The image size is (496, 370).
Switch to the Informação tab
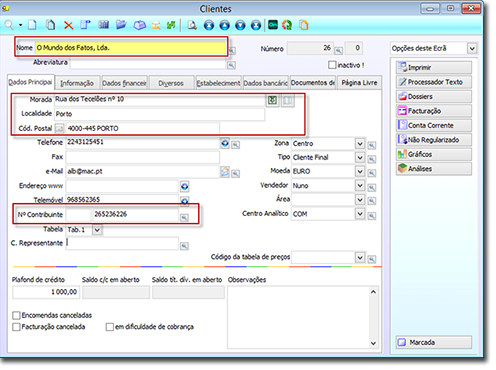77,83
